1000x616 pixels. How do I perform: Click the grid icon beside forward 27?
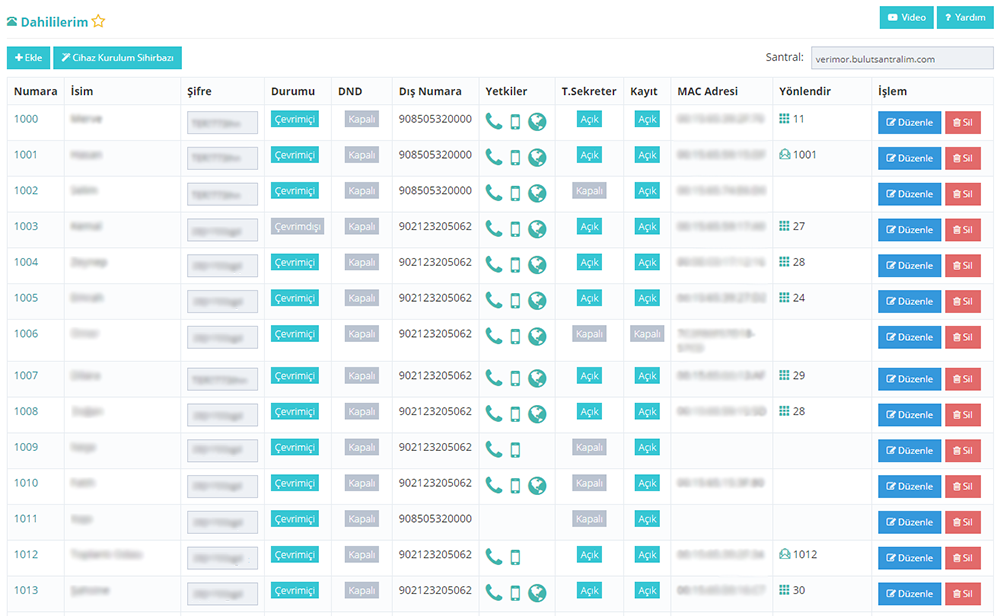783,227
